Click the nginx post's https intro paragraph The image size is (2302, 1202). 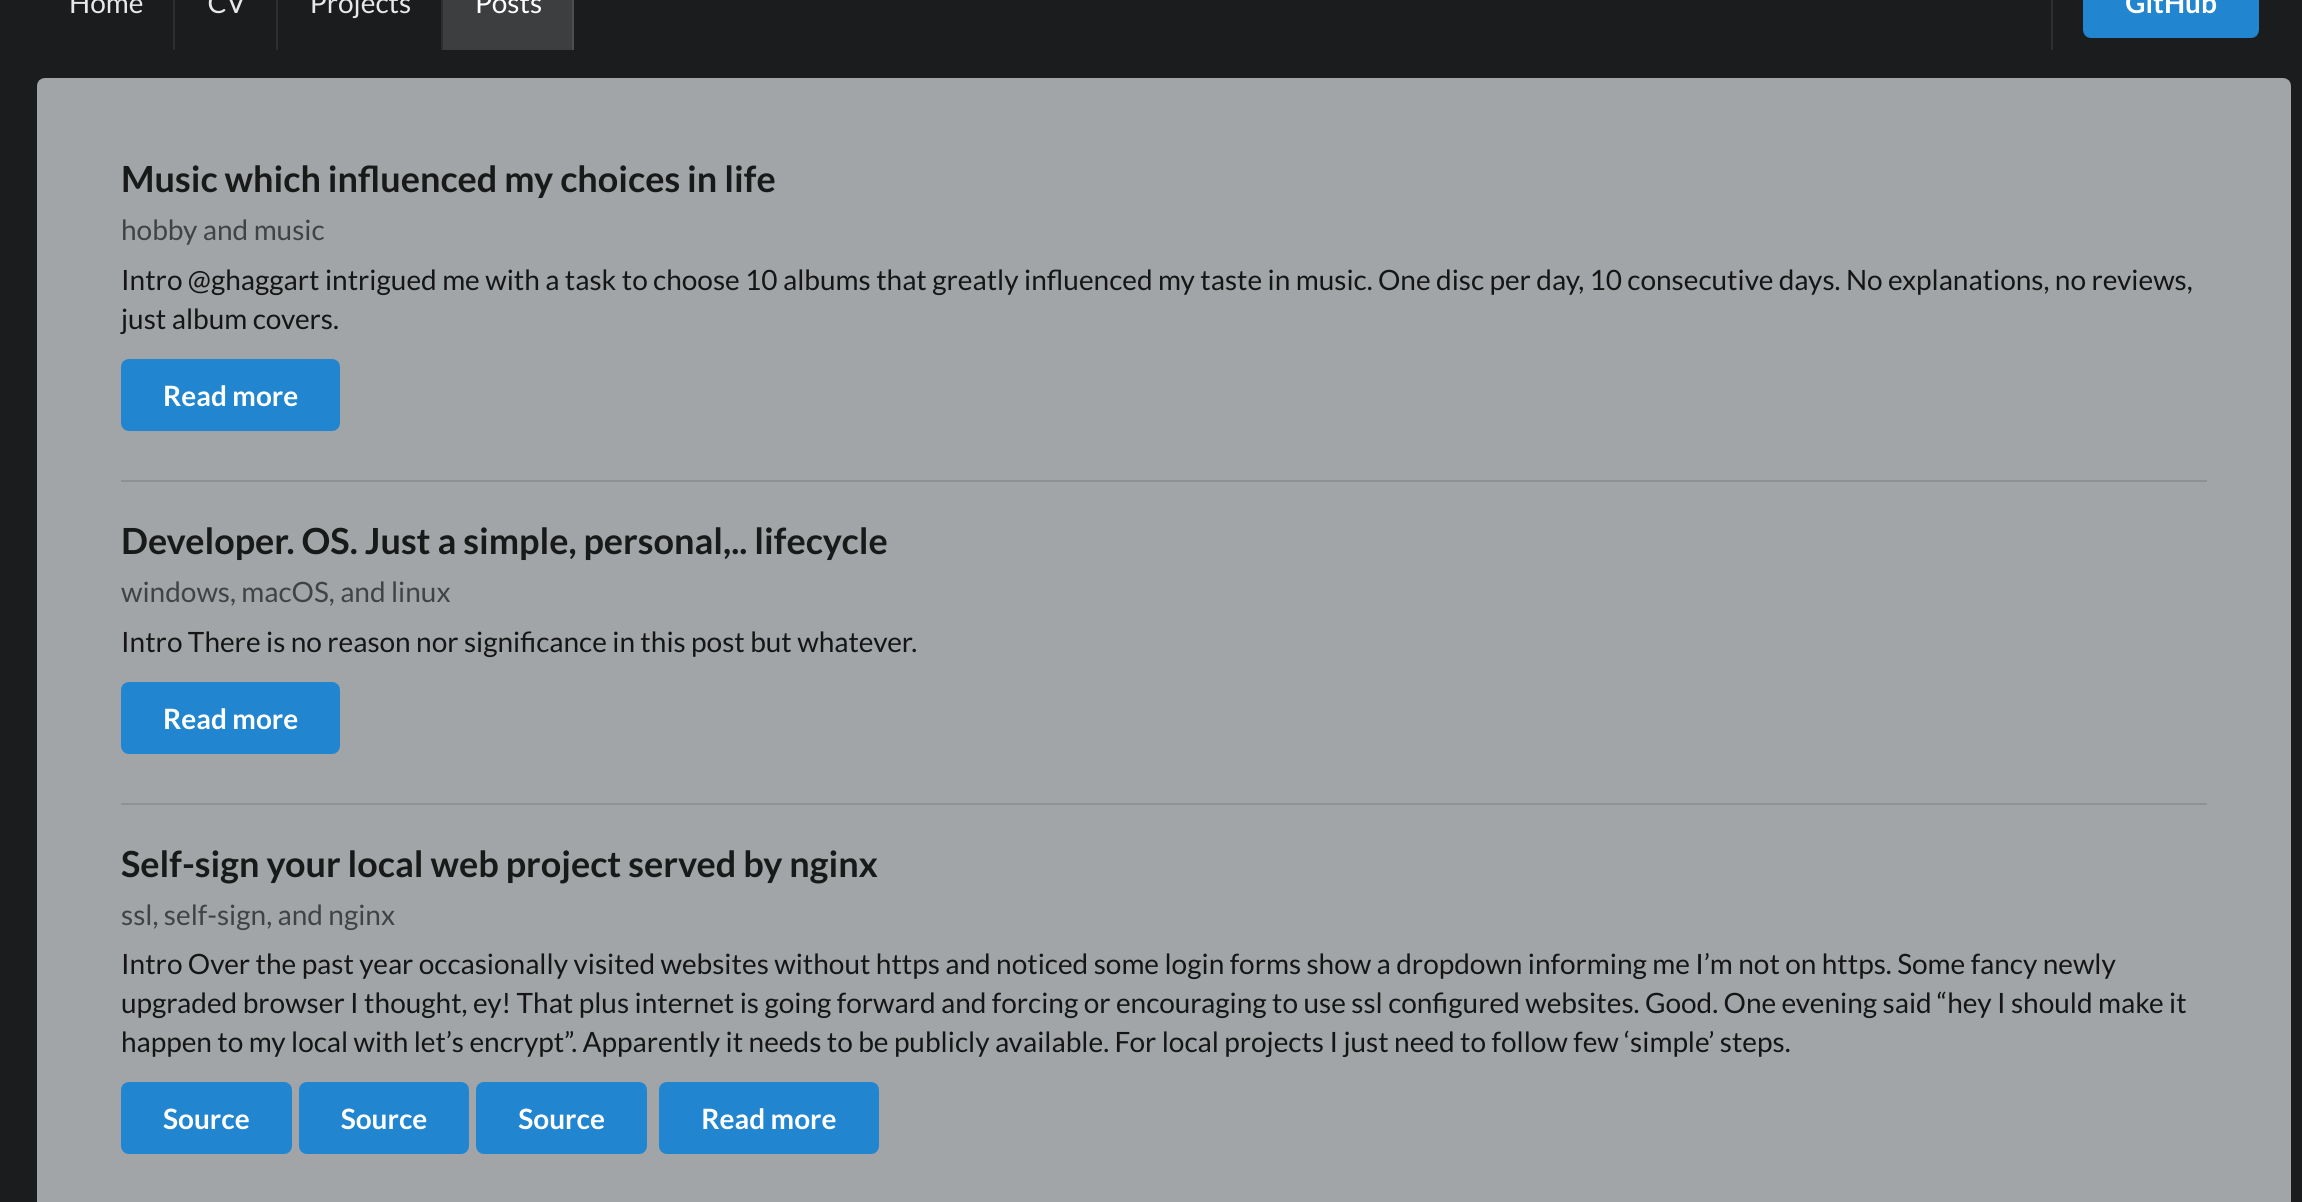[x=1154, y=1003]
